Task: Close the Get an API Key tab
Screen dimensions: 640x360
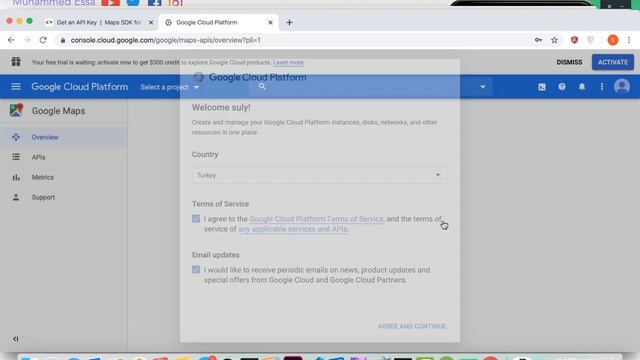Action: tap(151, 22)
